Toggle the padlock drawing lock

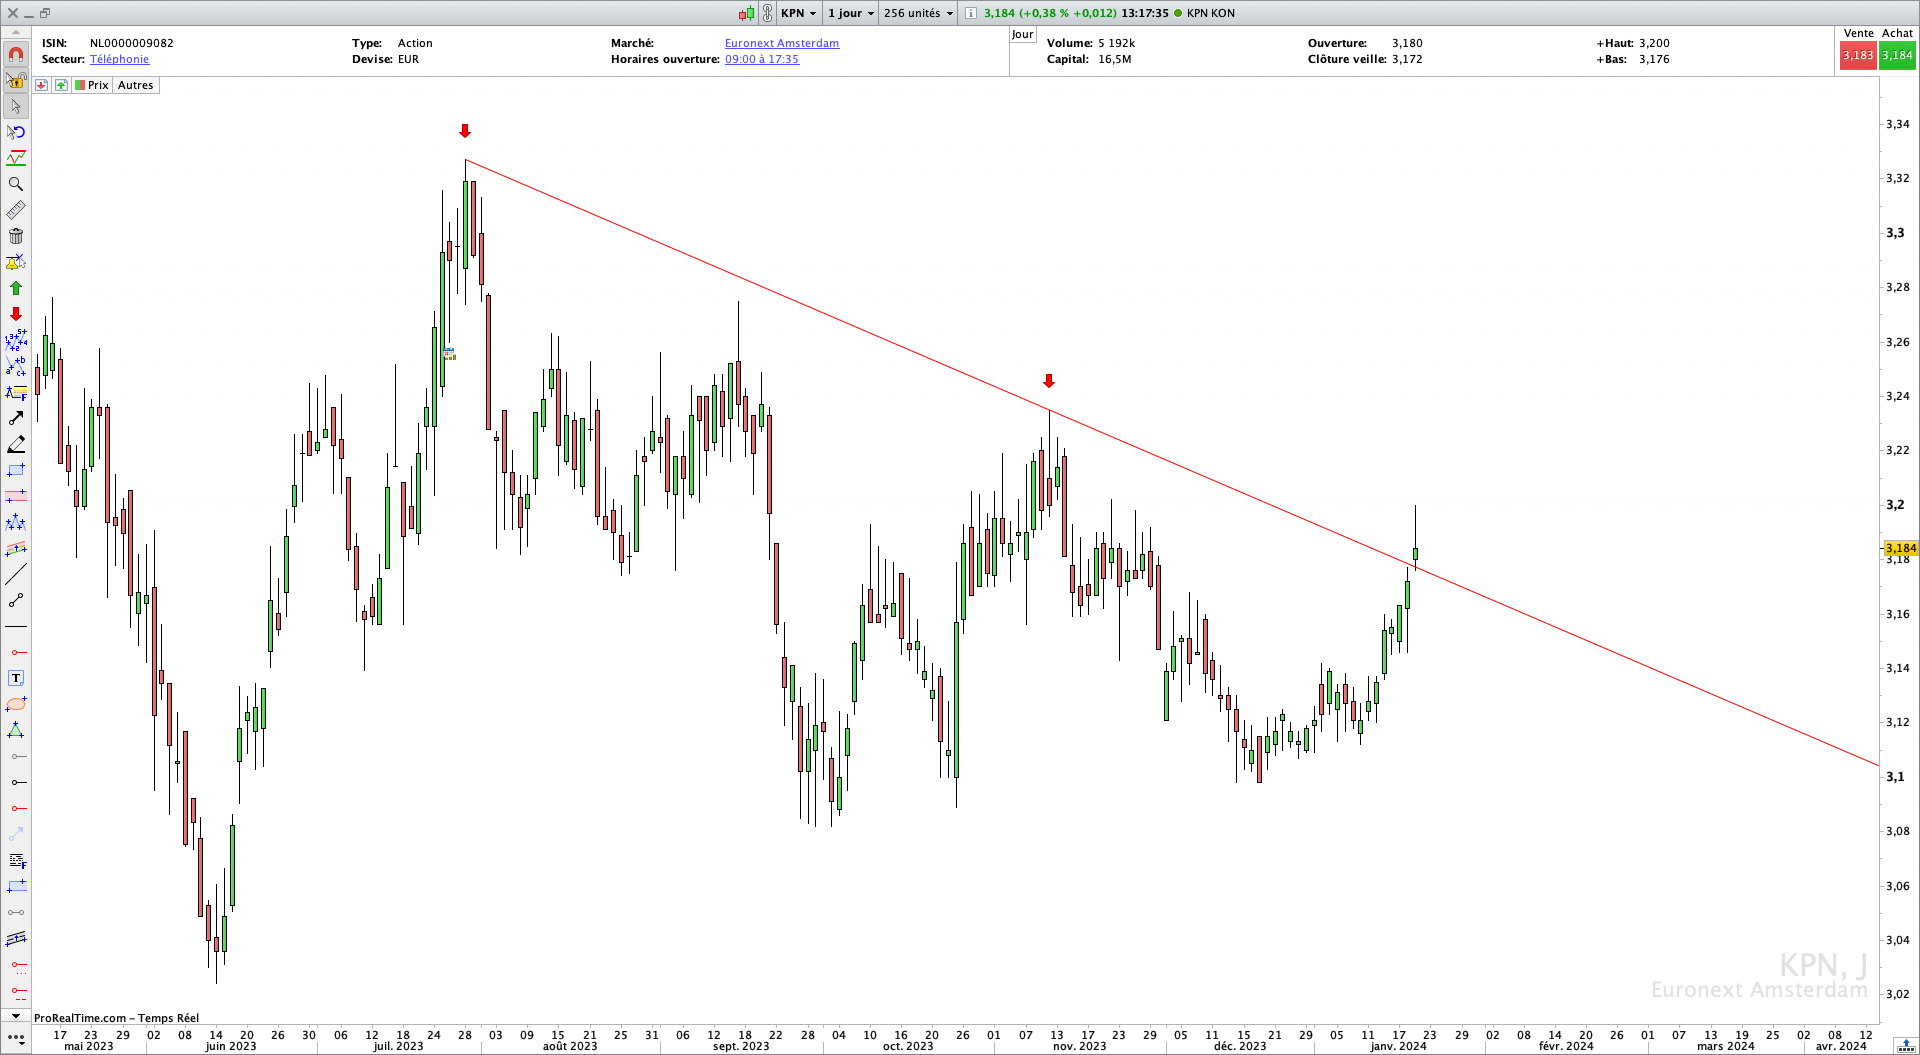(16, 81)
